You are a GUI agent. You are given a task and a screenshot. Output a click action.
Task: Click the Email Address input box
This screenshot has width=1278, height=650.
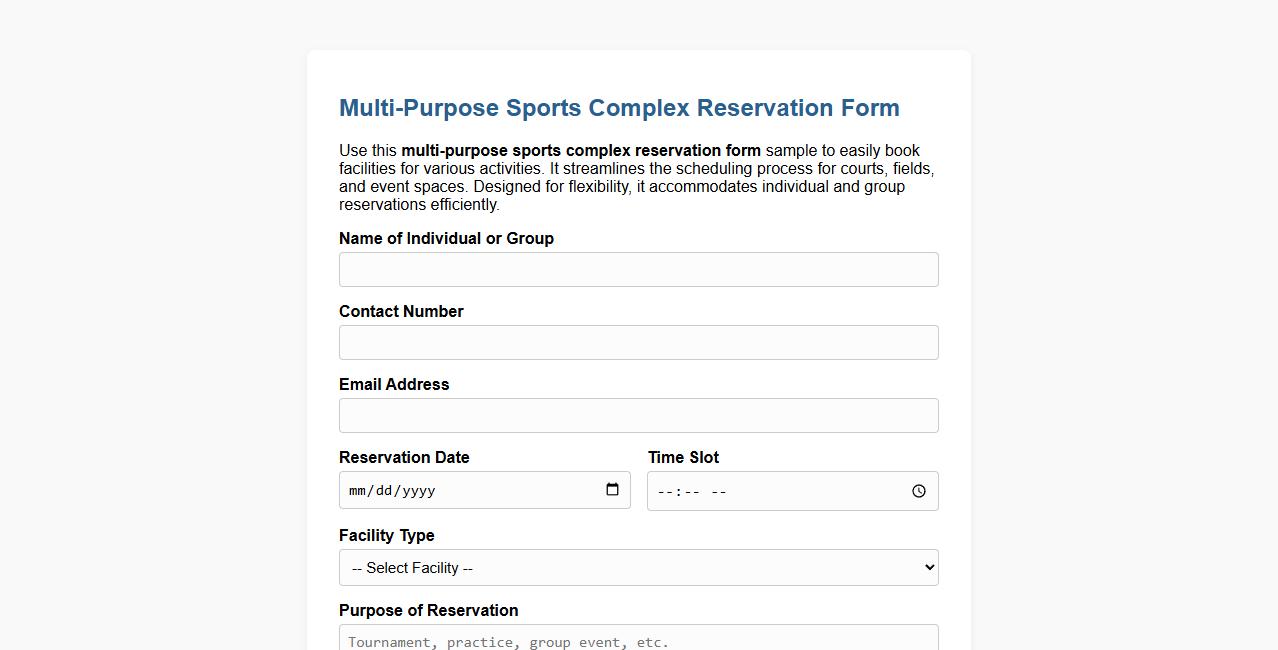638,415
